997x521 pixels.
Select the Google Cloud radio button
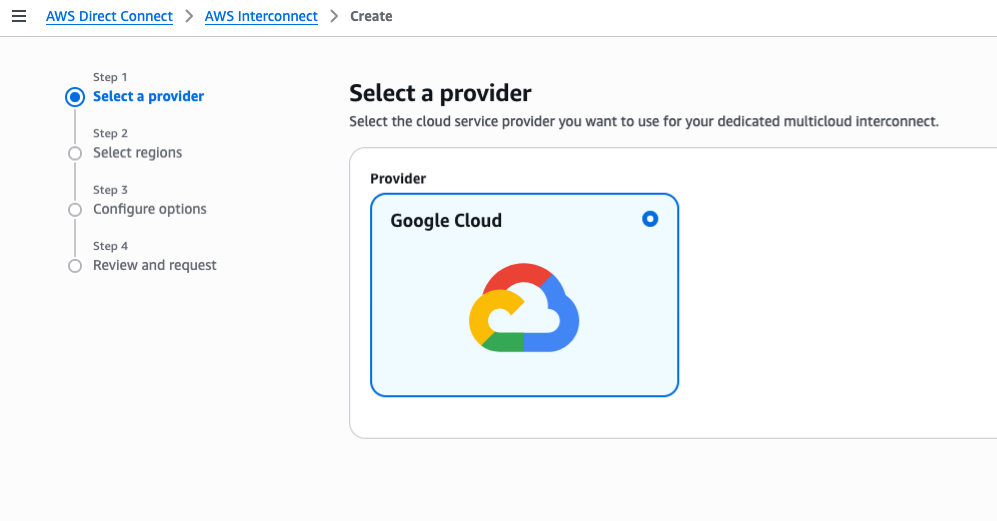(x=650, y=219)
